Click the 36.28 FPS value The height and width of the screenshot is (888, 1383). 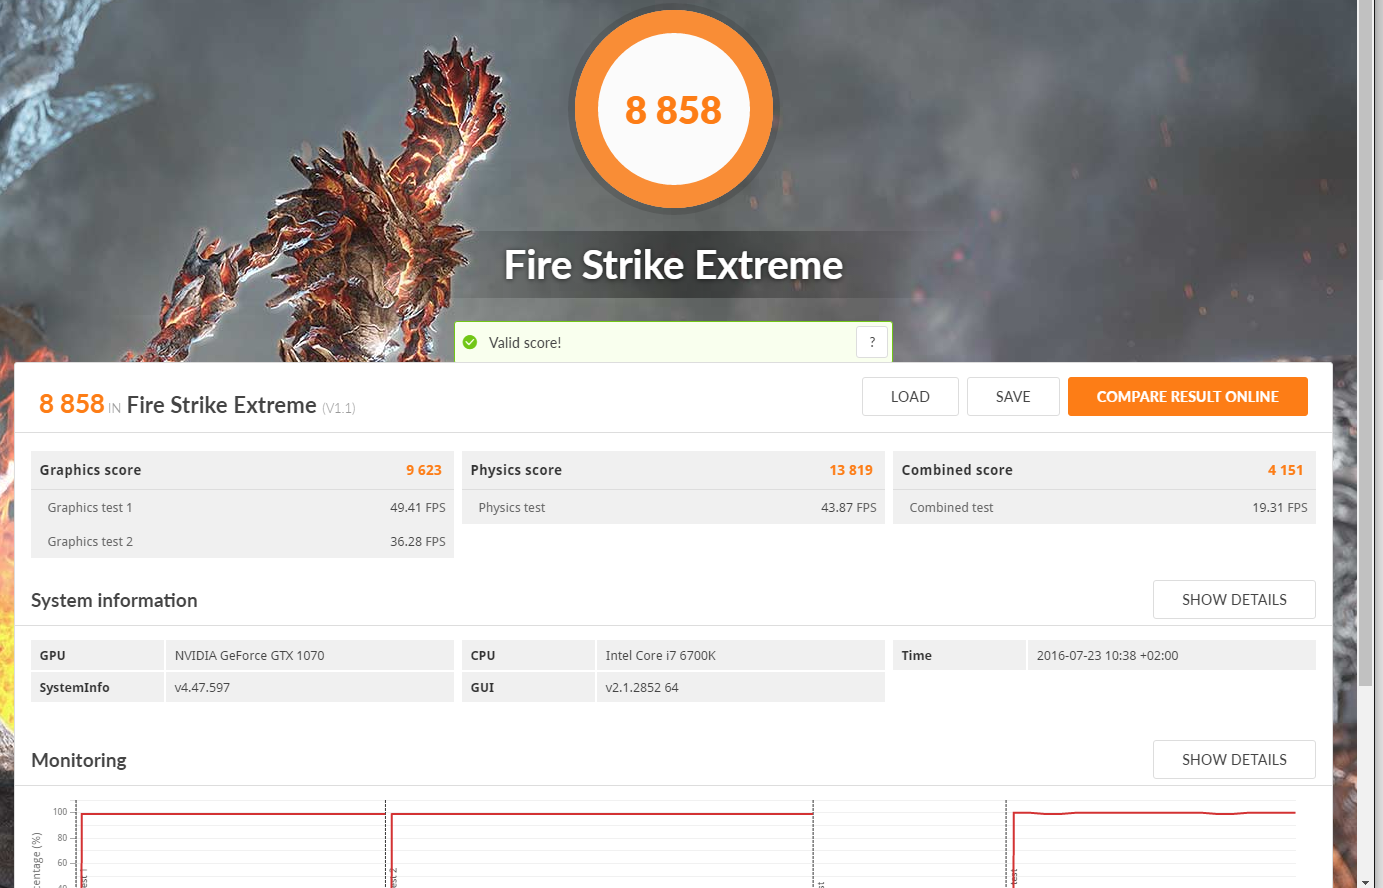tap(418, 541)
